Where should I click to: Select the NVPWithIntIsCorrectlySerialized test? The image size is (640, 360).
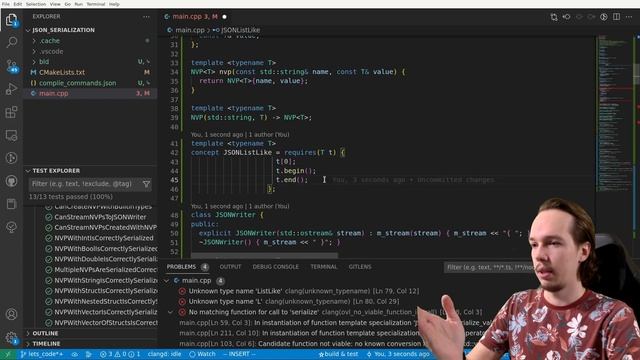[104, 238]
